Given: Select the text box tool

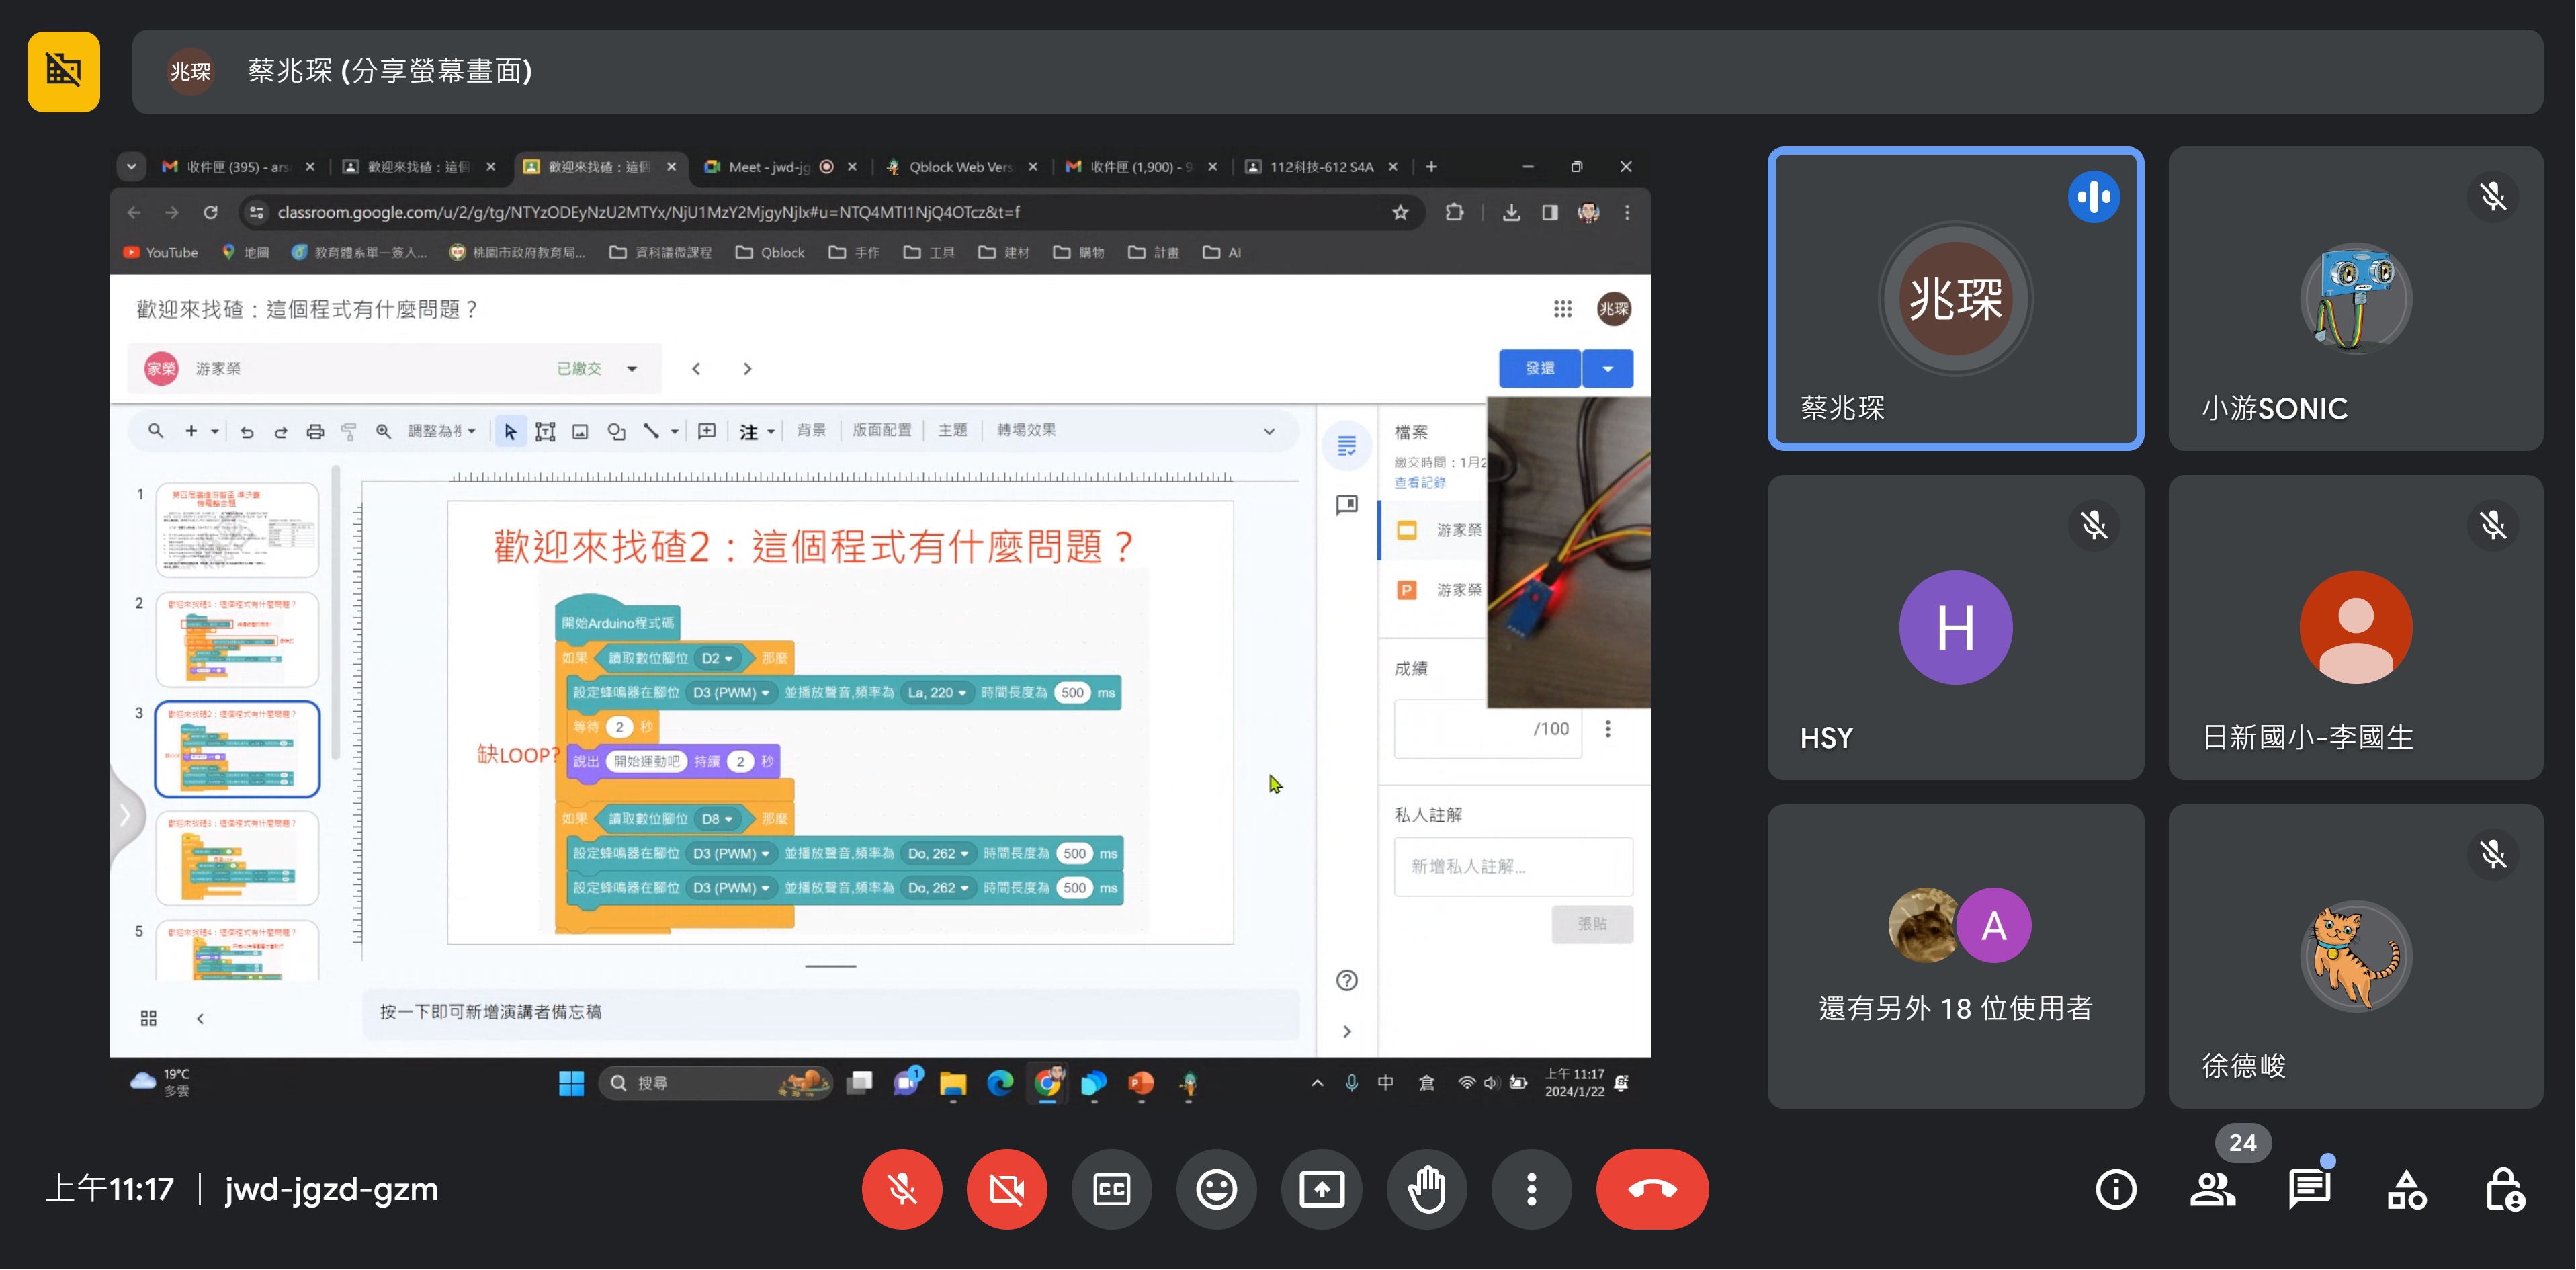Looking at the screenshot, I should [545, 431].
